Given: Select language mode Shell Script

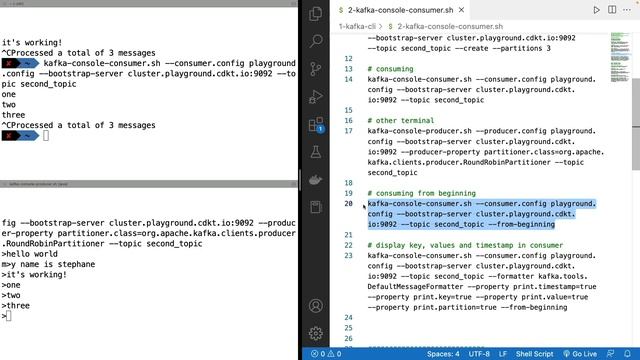Looking at the screenshot, I should point(534,354).
